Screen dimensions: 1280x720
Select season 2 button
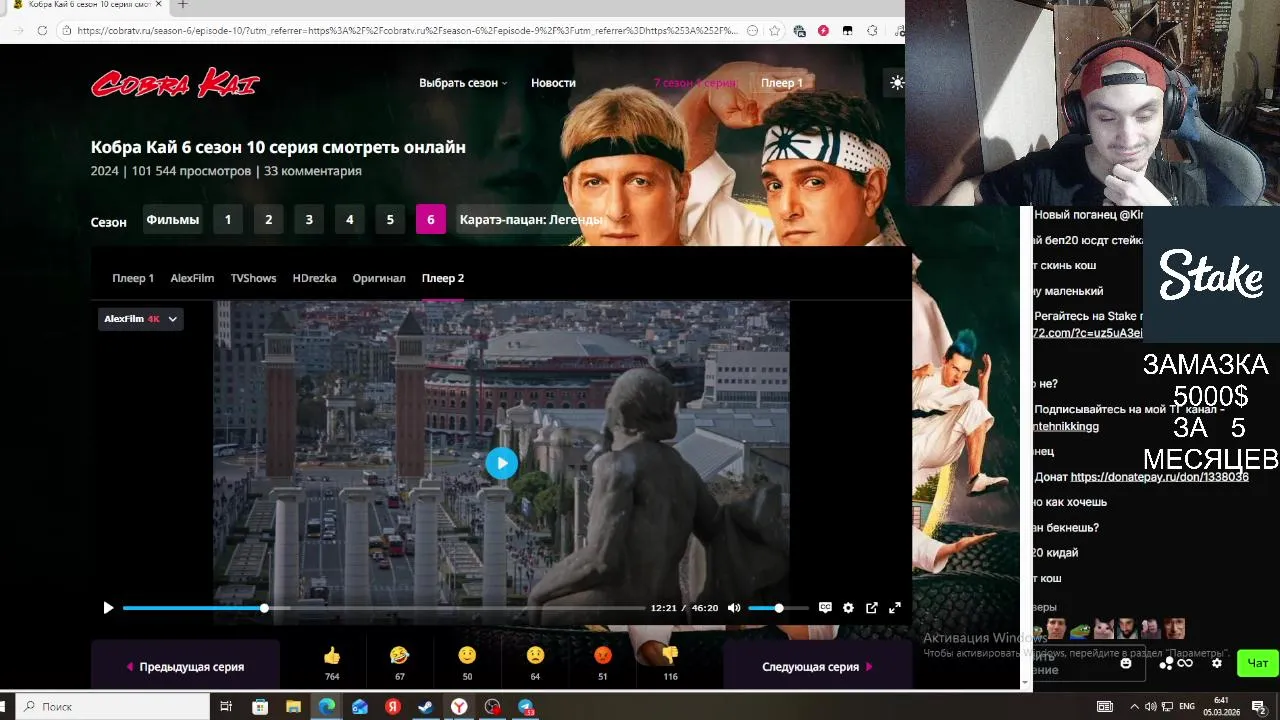tap(268, 220)
